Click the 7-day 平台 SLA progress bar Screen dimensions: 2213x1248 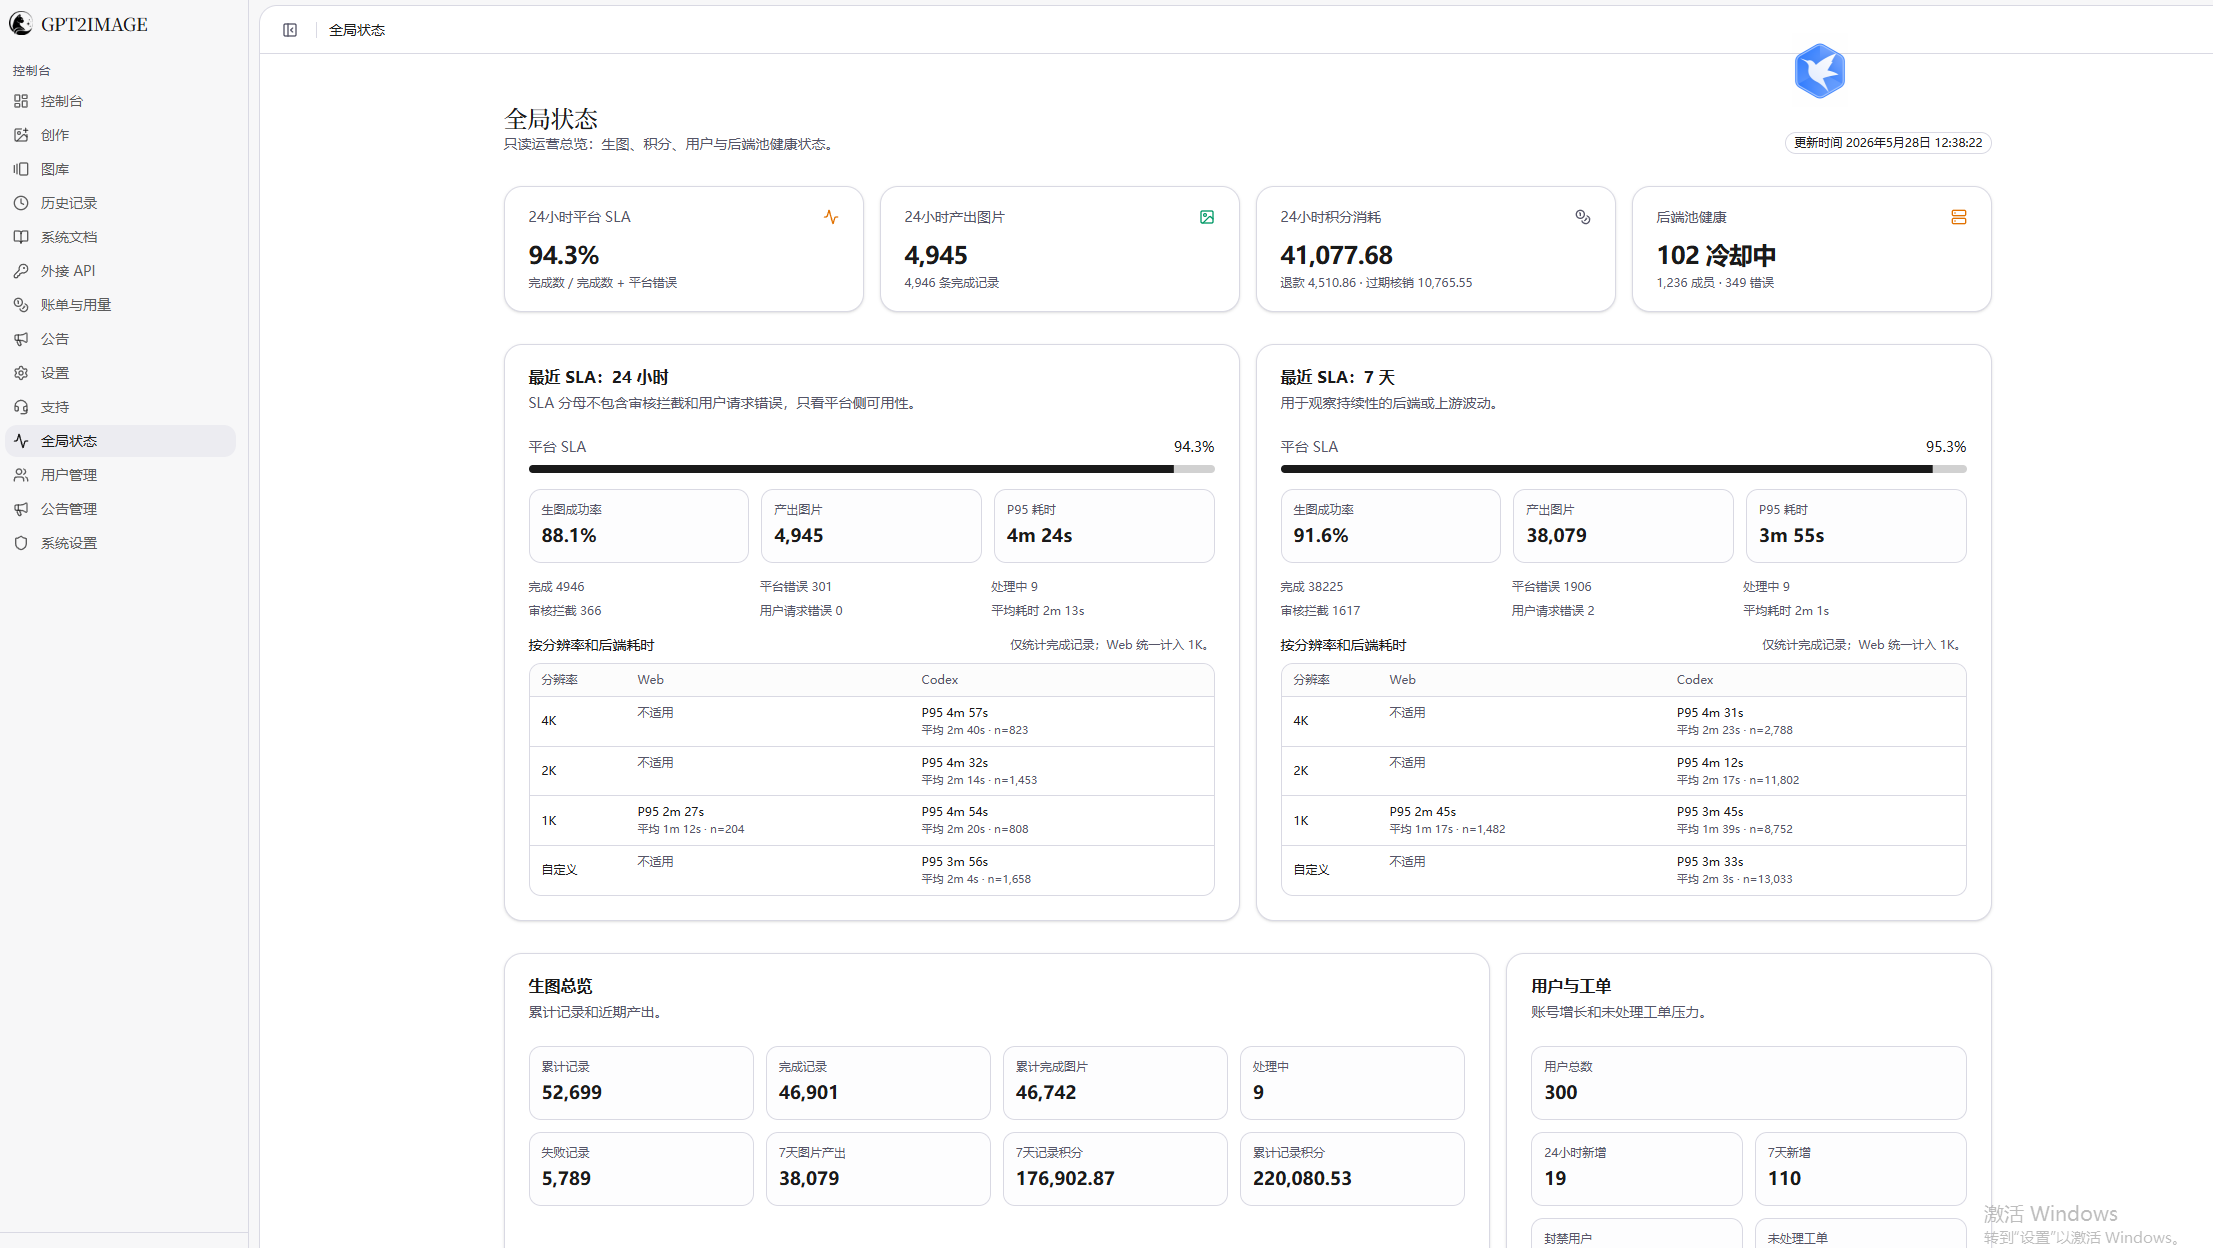pyautogui.click(x=1623, y=469)
